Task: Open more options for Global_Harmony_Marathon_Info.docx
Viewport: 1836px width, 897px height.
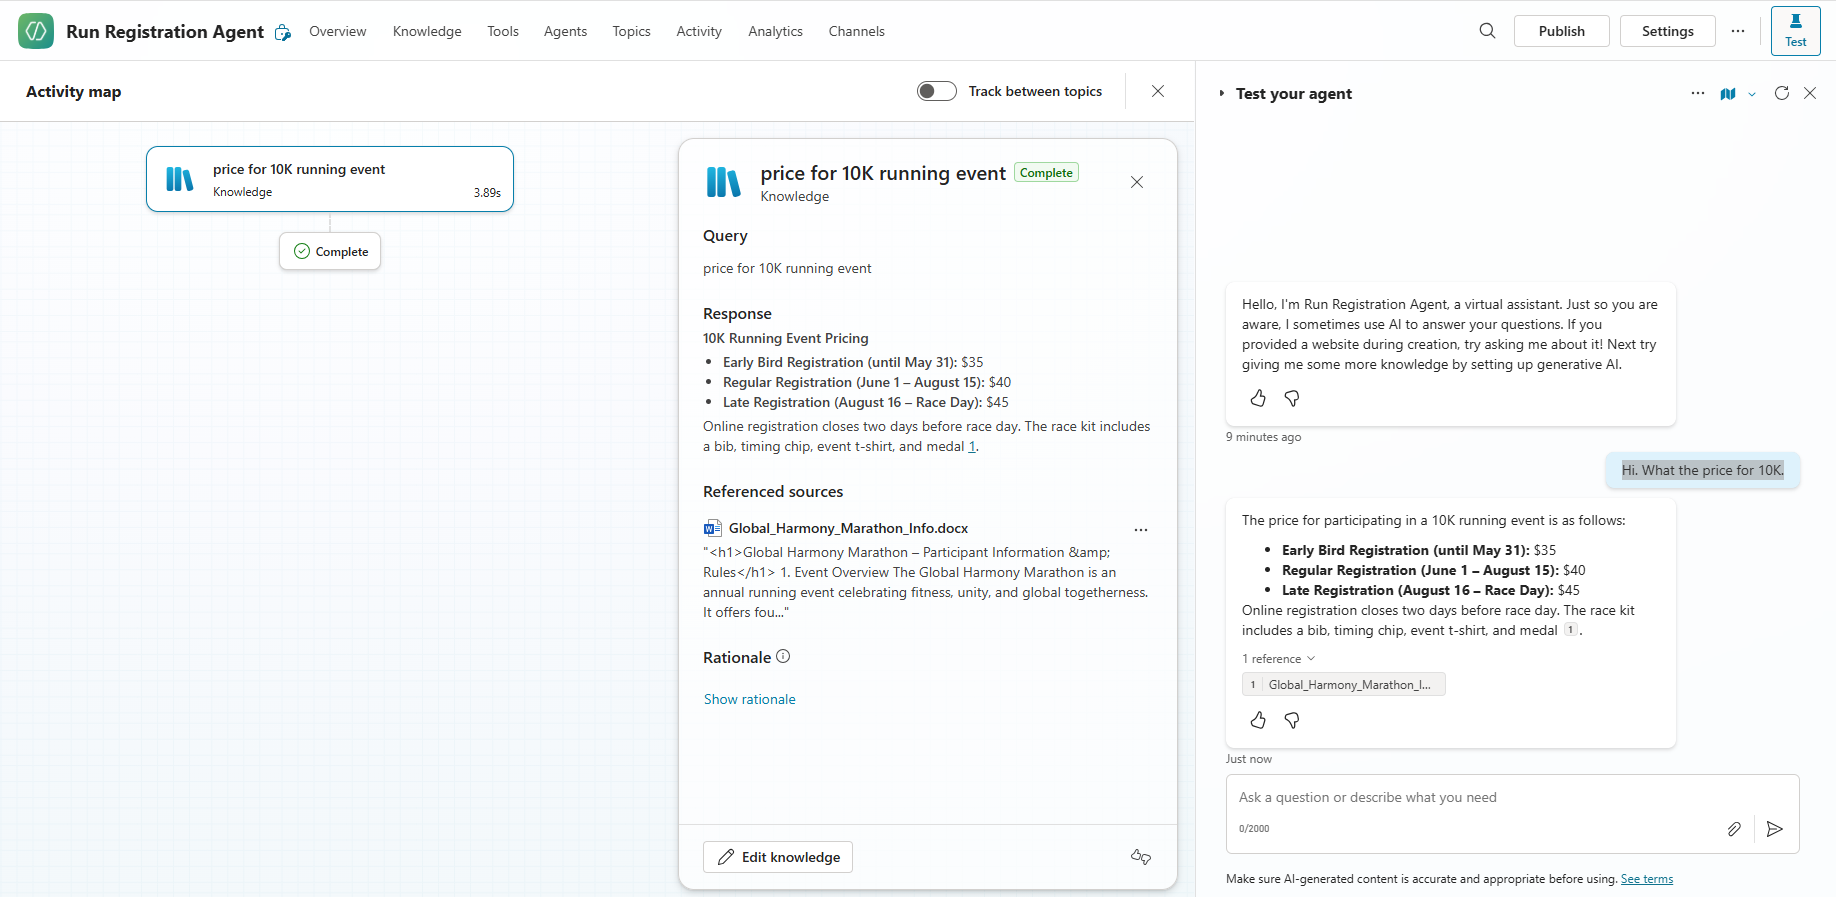Action: (1140, 529)
